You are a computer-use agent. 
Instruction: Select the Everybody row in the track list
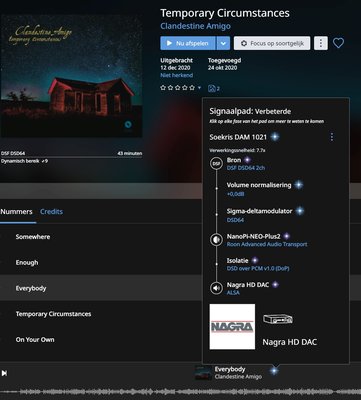pyautogui.click(x=101, y=288)
